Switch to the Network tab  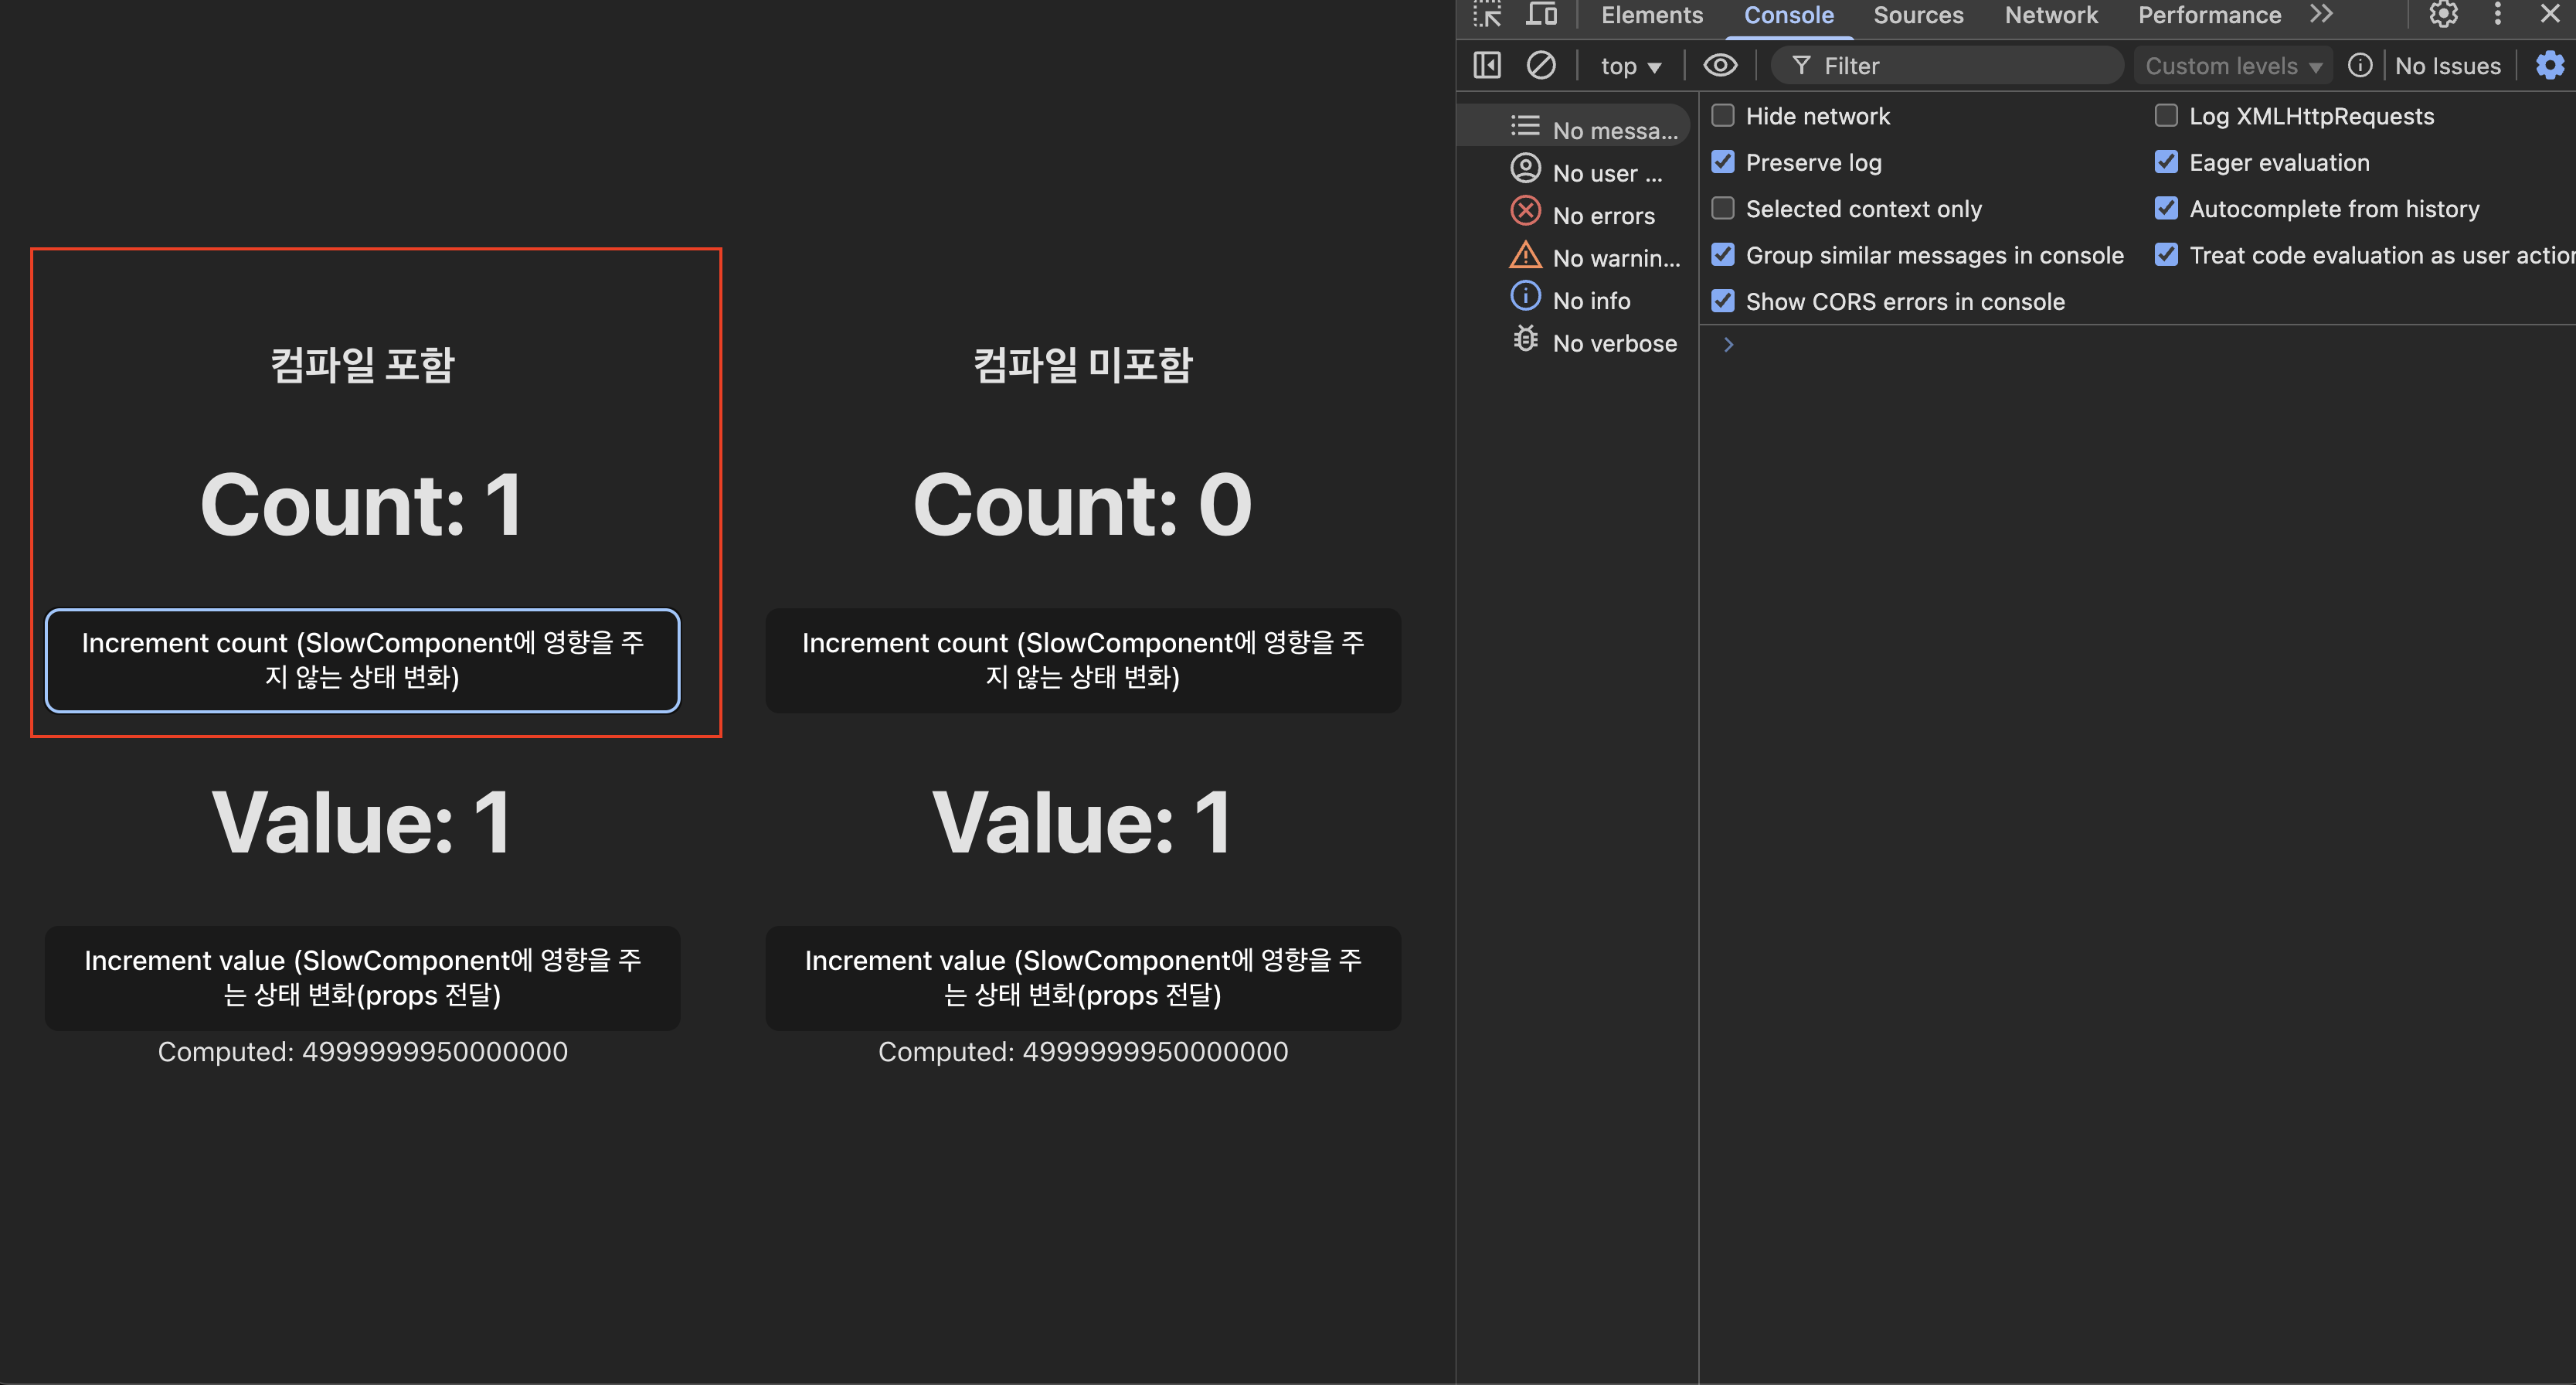(x=2051, y=15)
